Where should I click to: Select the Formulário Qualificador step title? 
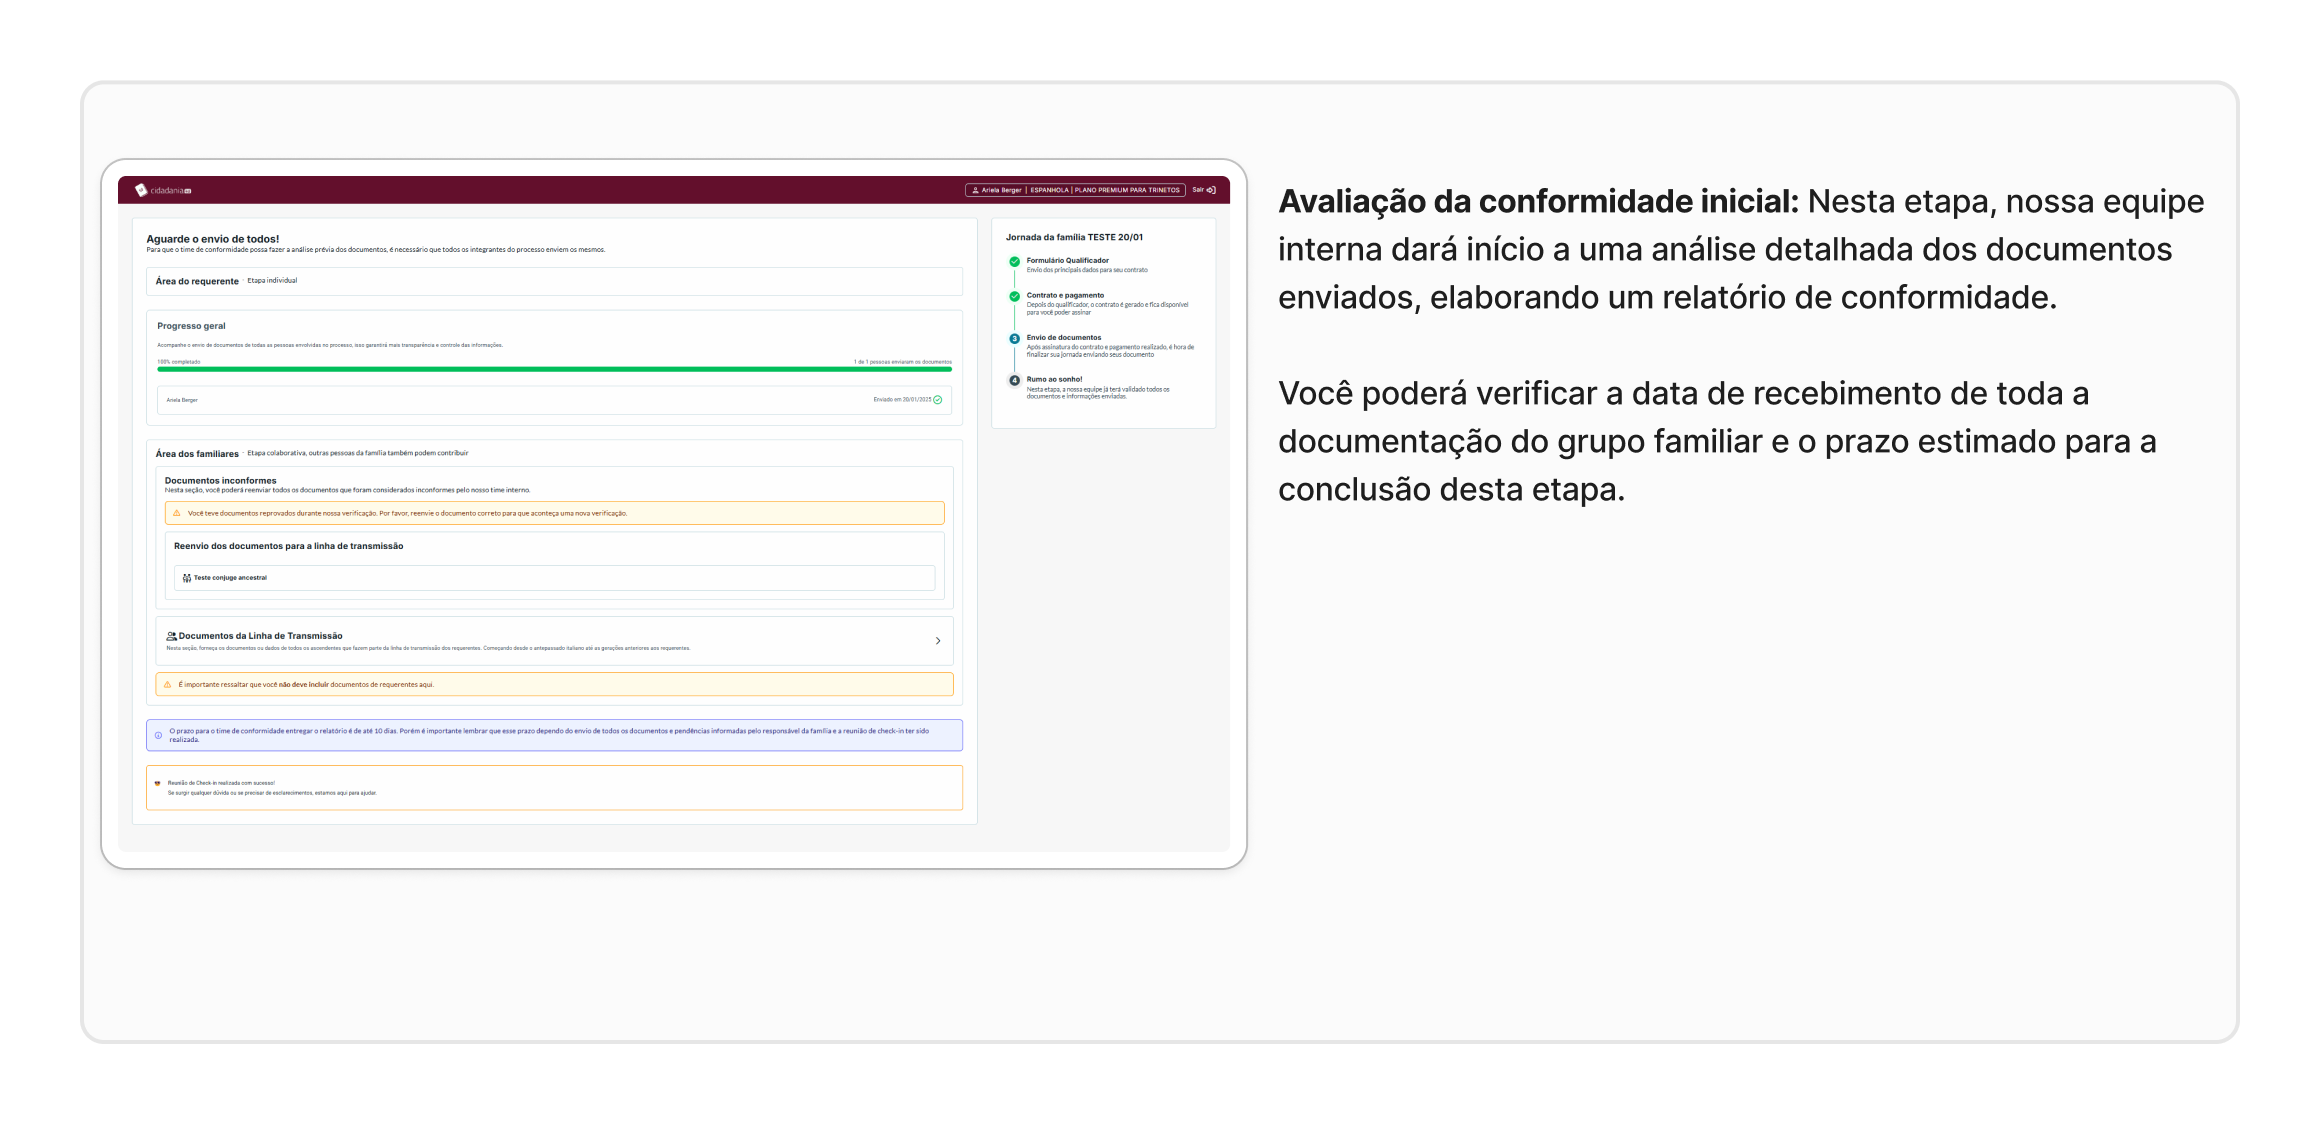[1067, 260]
